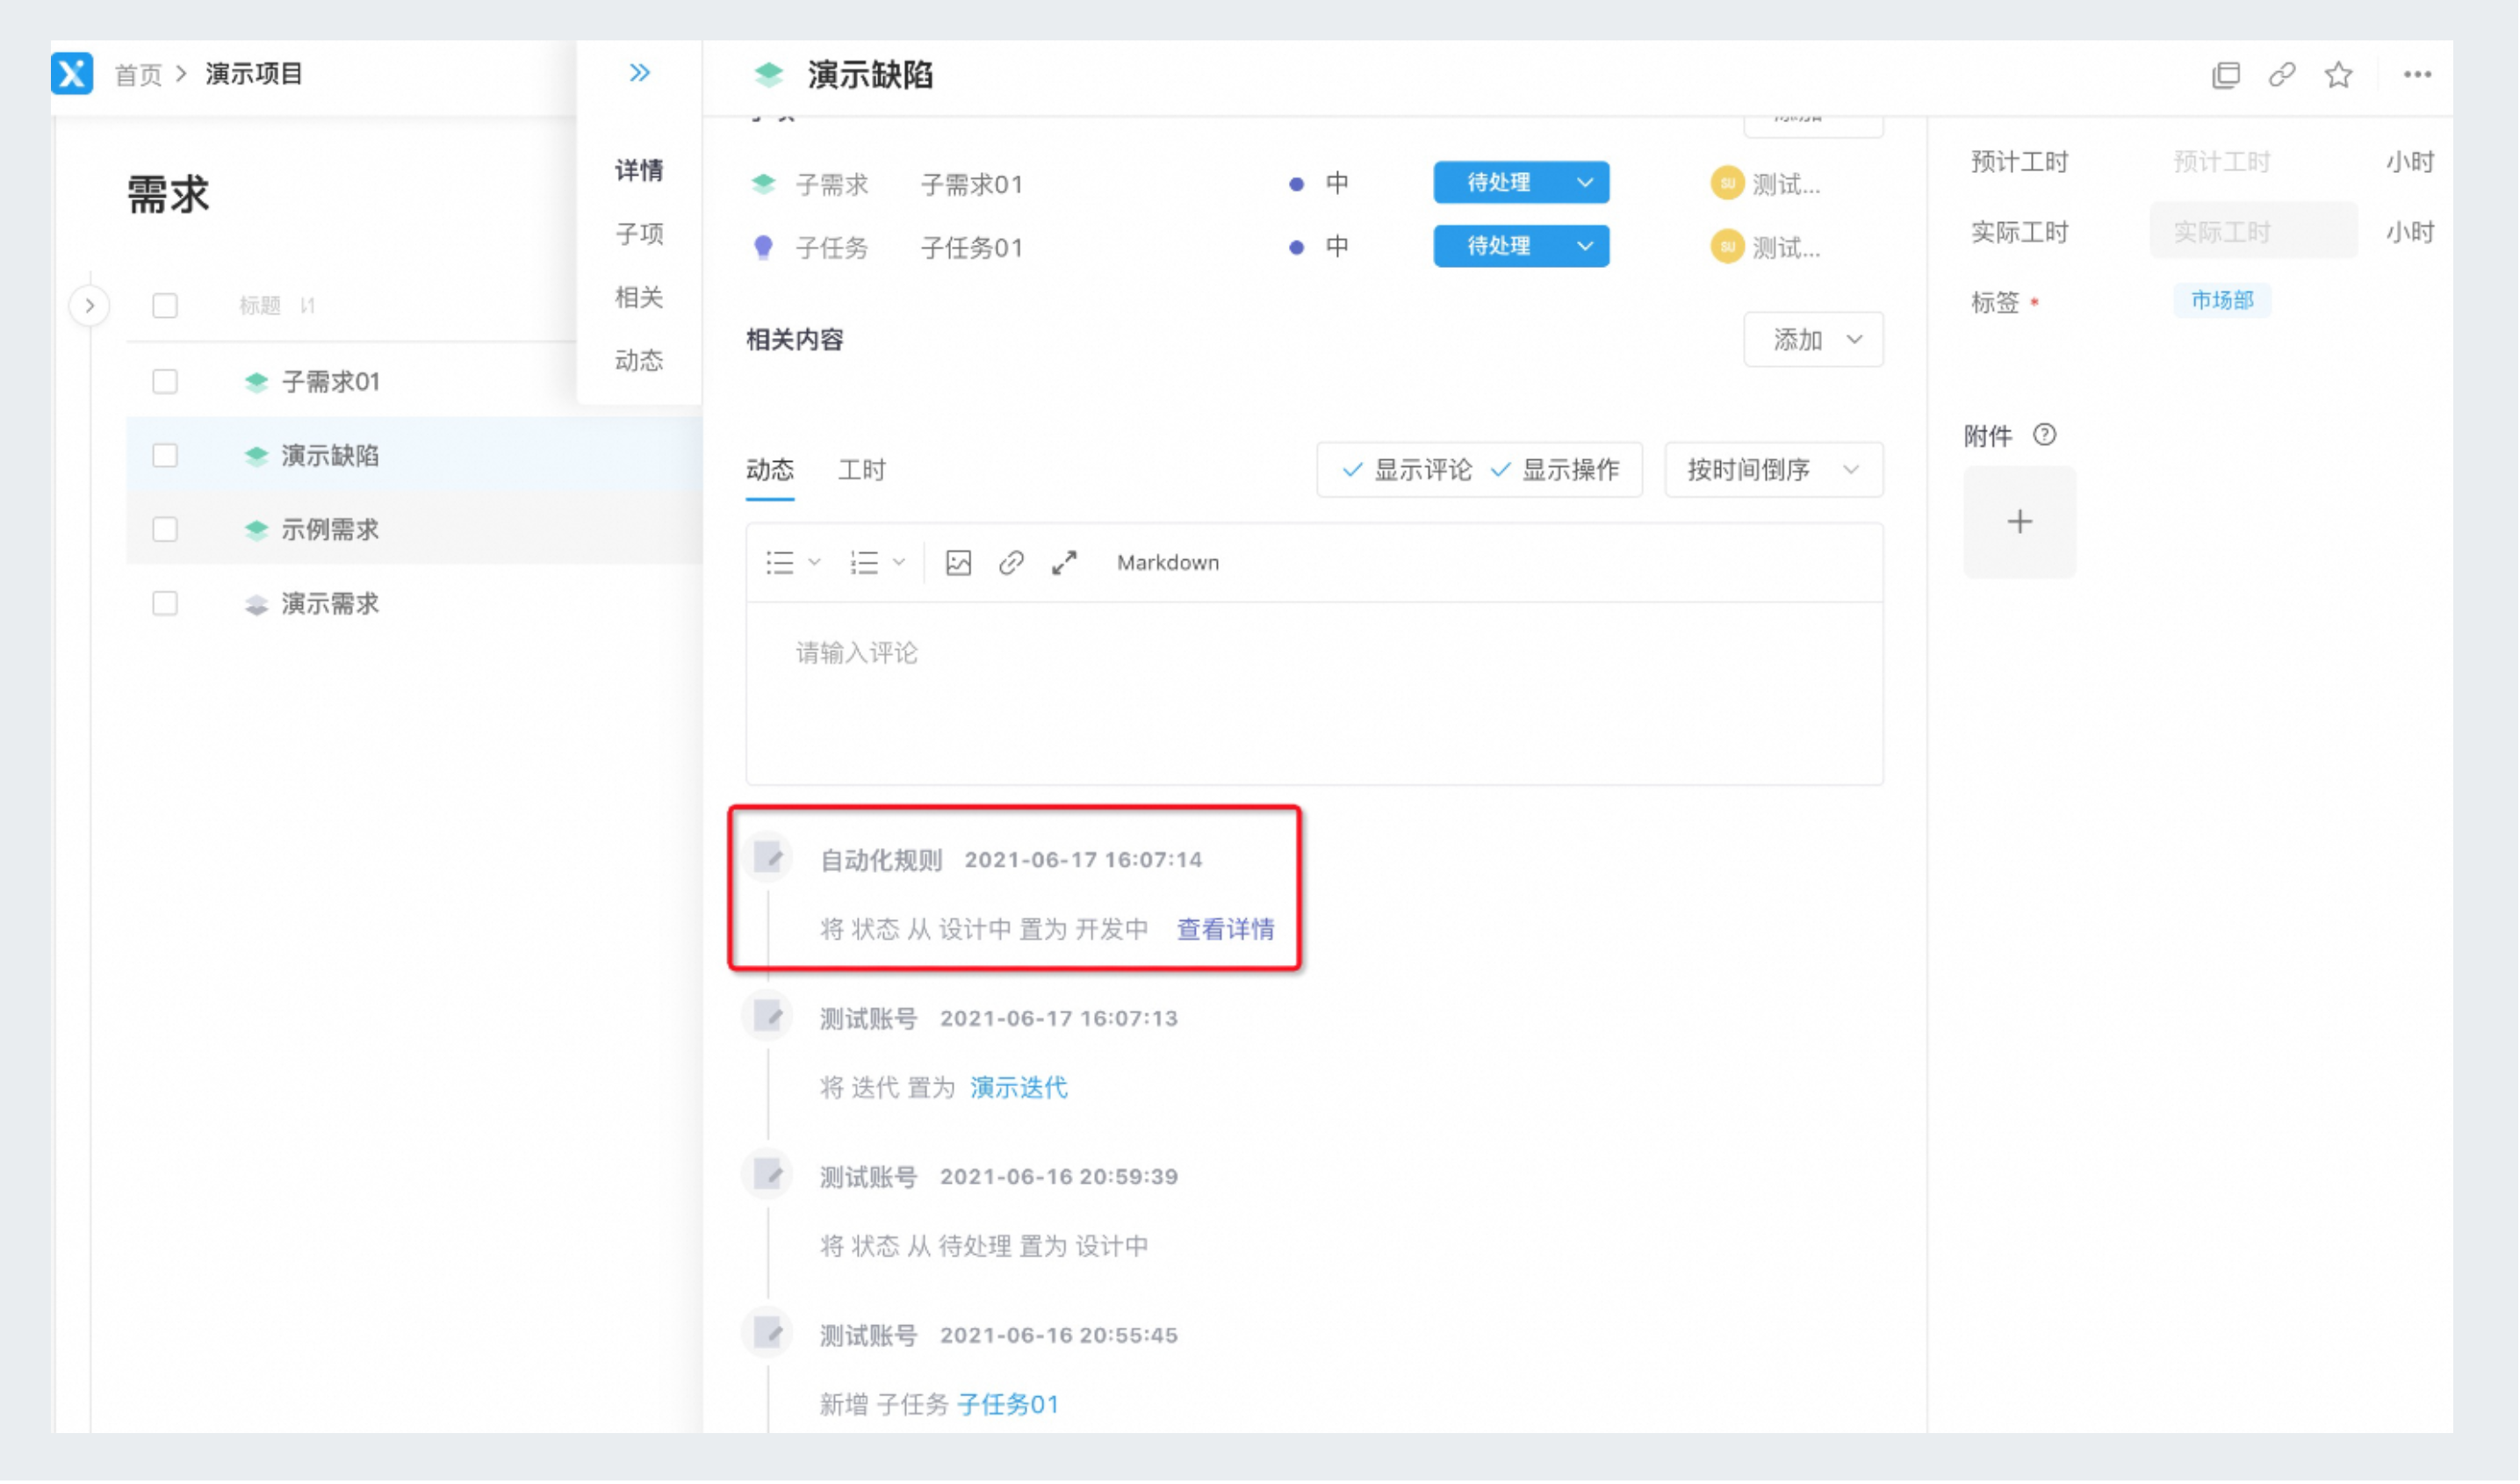
Task: Open the attachment help question-mark icon
Action: click(2046, 435)
